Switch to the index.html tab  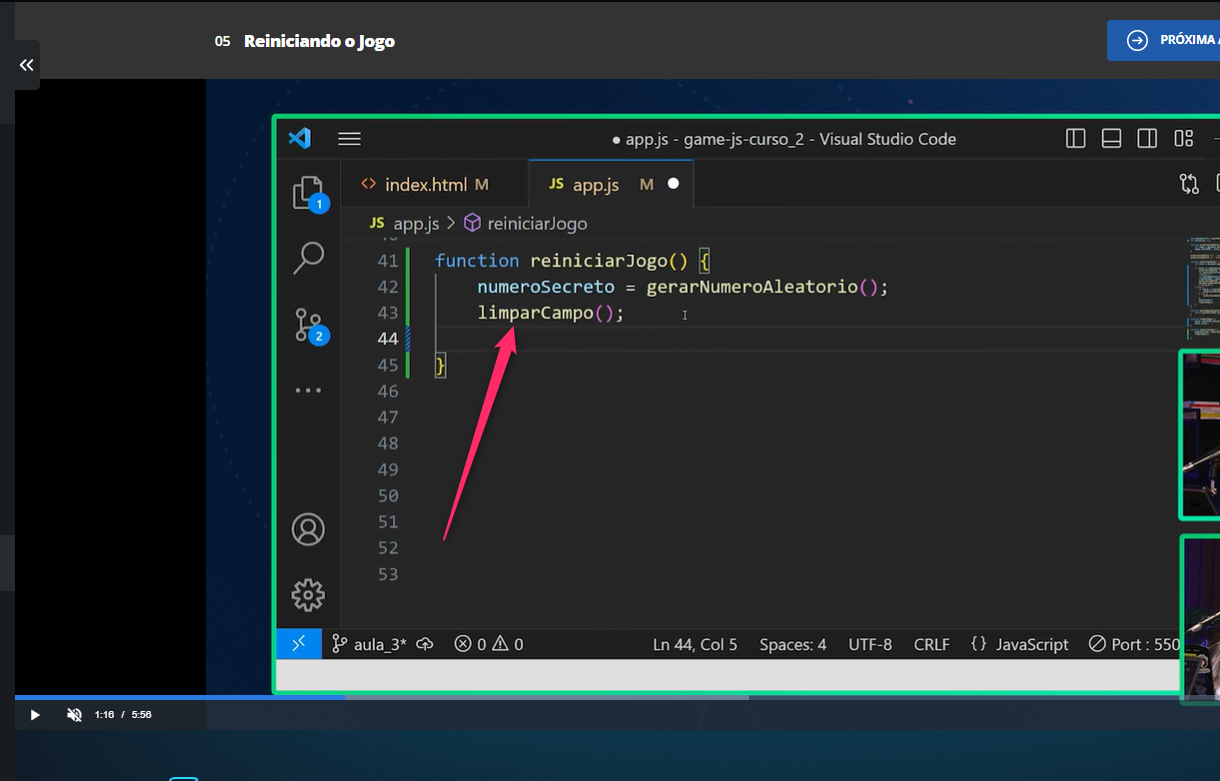[x=425, y=185]
